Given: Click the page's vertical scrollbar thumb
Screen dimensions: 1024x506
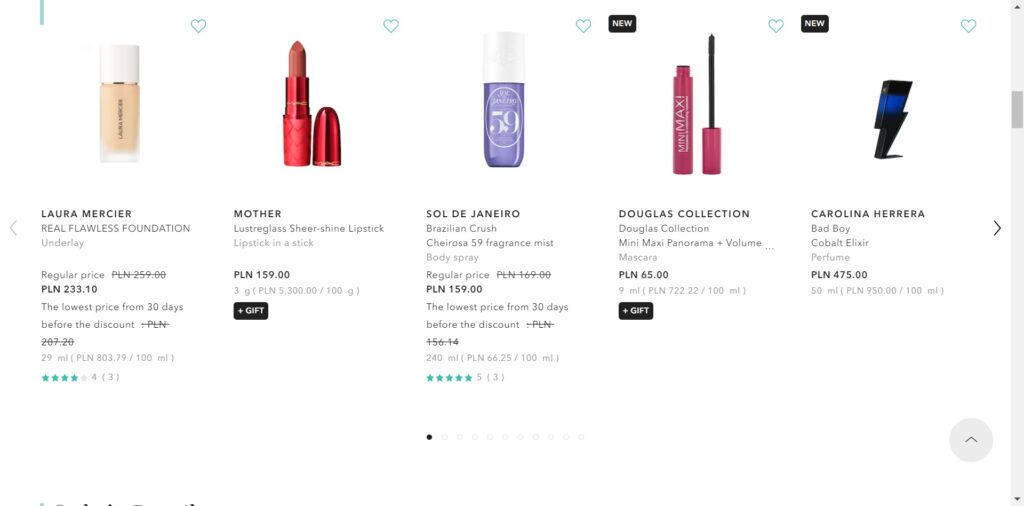Looking at the screenshot, I should click(1017, 109).
